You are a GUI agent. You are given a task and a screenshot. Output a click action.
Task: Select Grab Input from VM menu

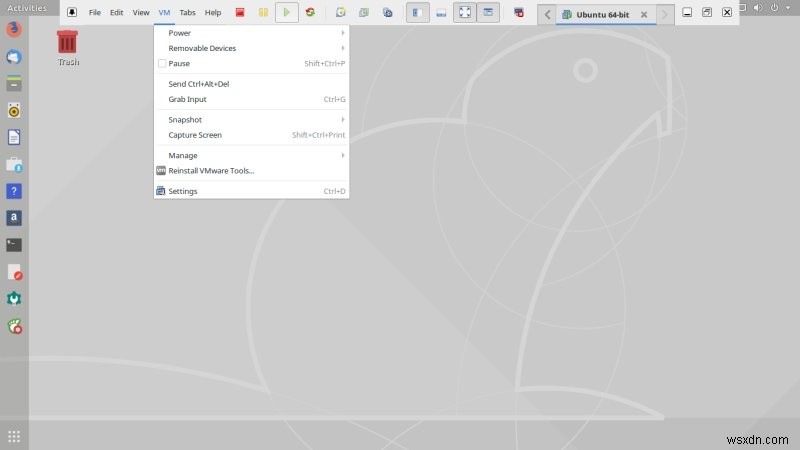click(251, 99)
